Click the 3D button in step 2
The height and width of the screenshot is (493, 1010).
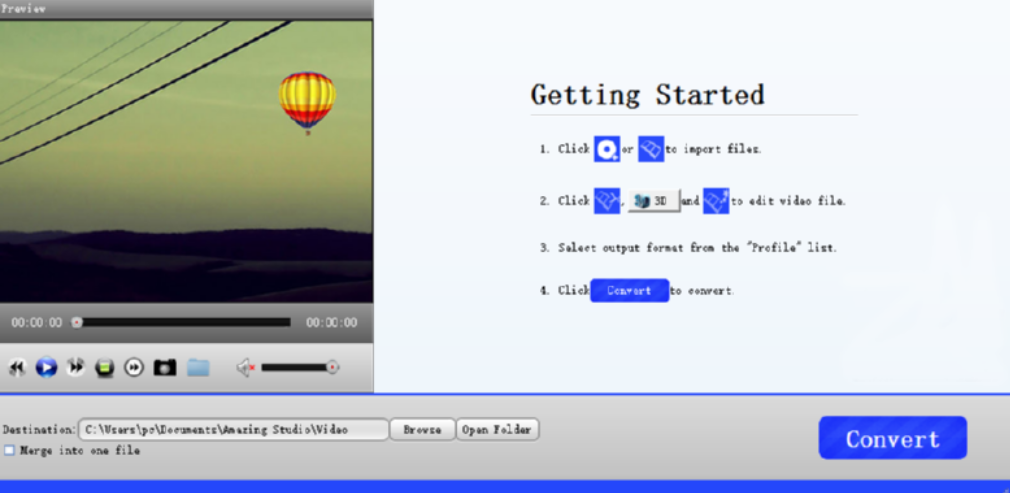pyautogui.click(x=654, y=200)
